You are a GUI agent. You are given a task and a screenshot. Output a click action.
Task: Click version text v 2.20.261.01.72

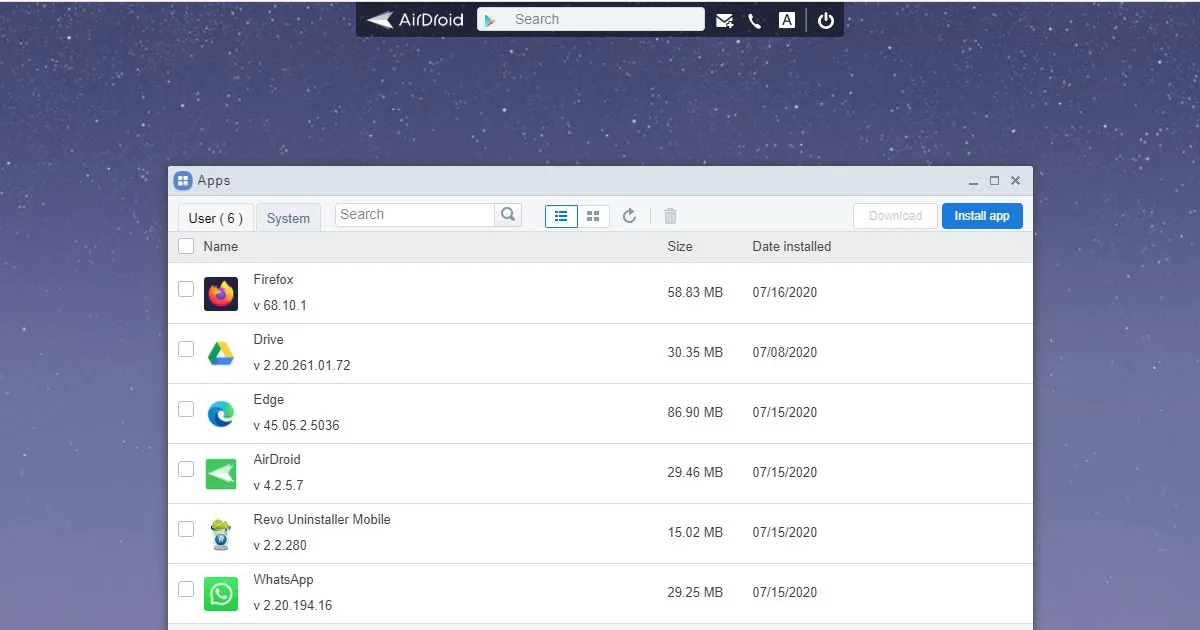(x=302, y=366)
